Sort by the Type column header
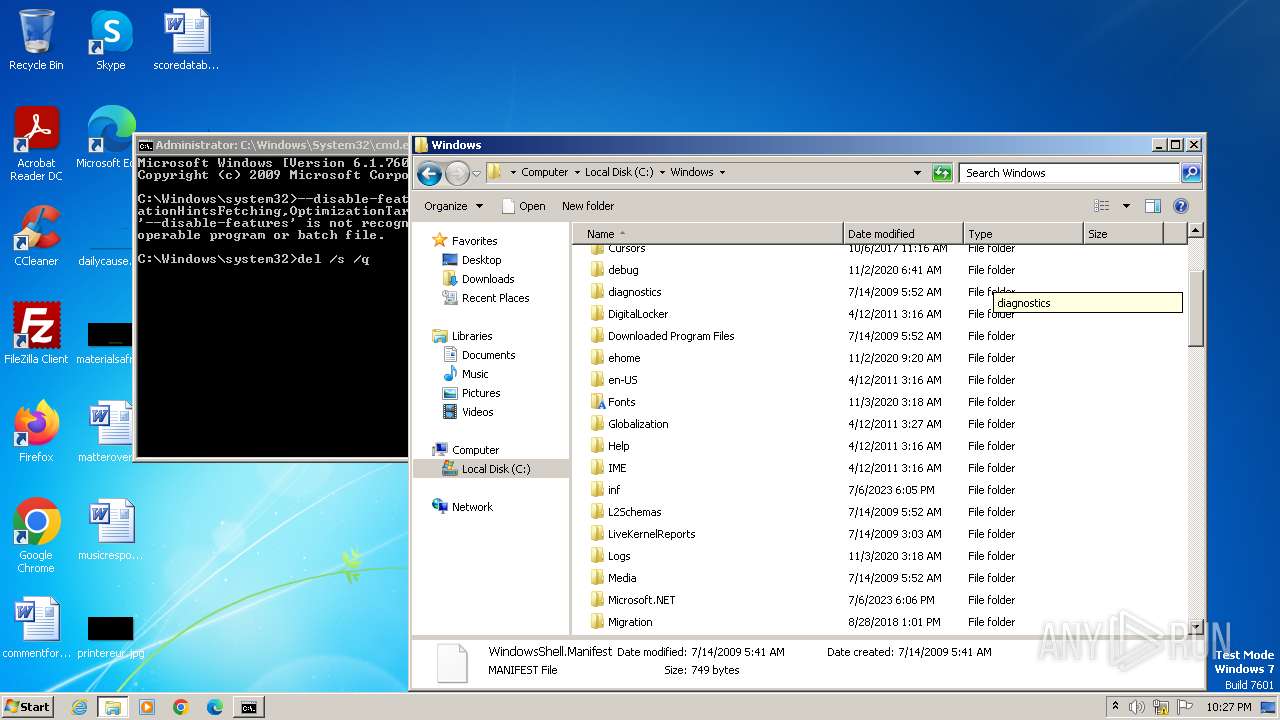This screenshot has width=1280, height=720. point(1023,233)
